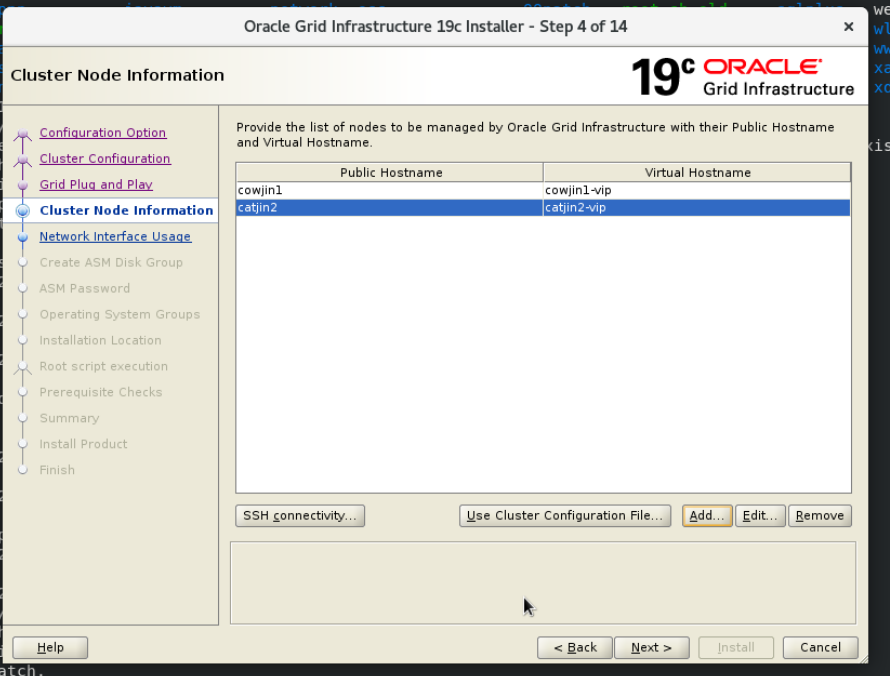The width and height of the screenshot is (890, 676).
Task: Click the Create ASM Disk Group step
Action: (x=111, y=263)
